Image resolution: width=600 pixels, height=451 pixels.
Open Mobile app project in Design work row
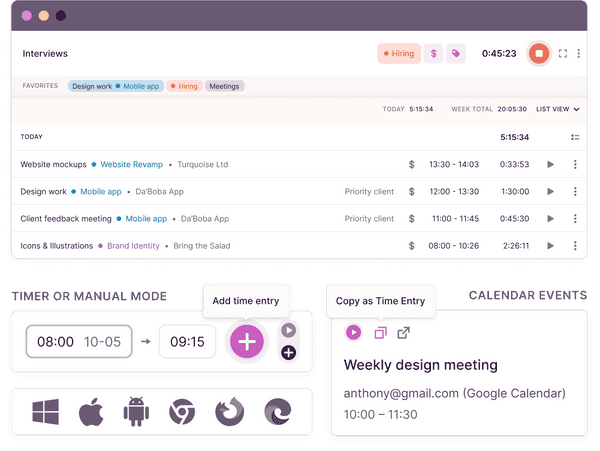point(101,191)
